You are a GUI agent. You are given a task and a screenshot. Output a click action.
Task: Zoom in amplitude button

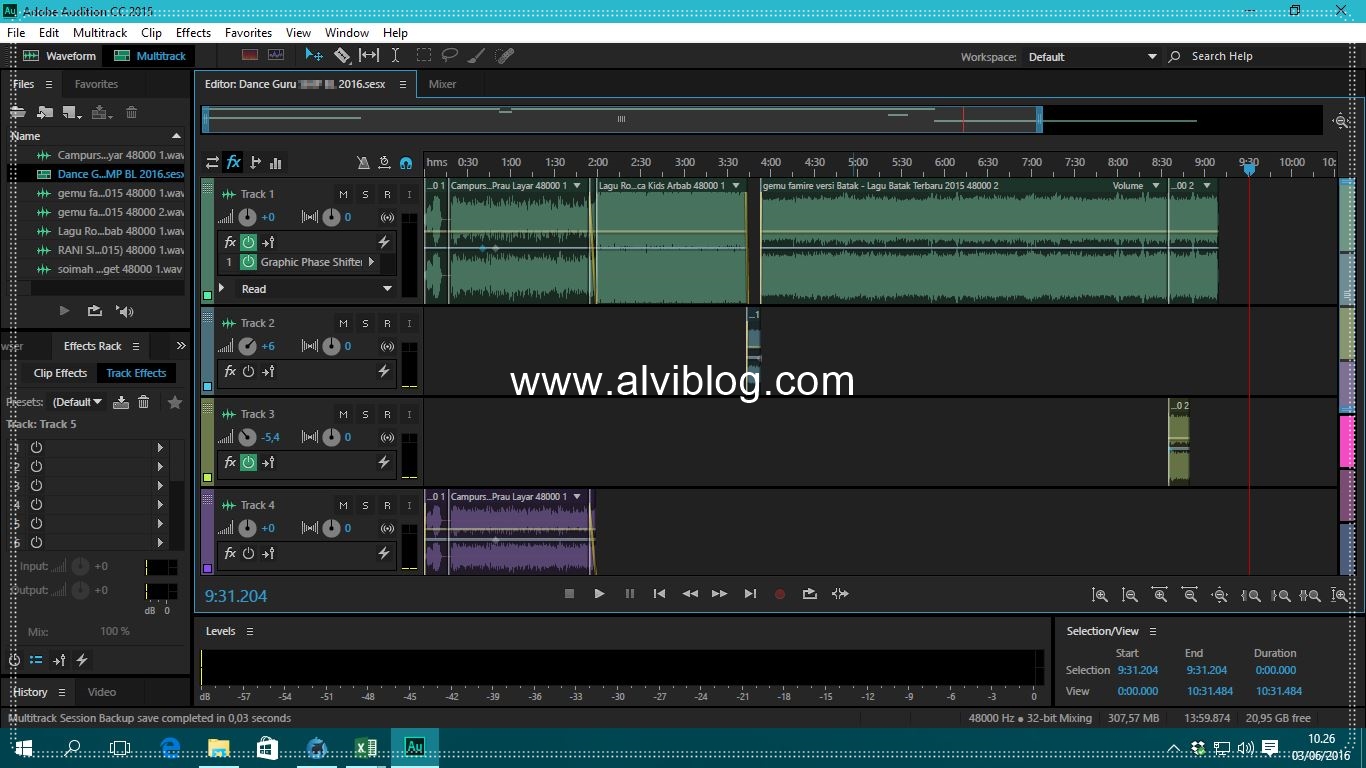[1100, 595]
